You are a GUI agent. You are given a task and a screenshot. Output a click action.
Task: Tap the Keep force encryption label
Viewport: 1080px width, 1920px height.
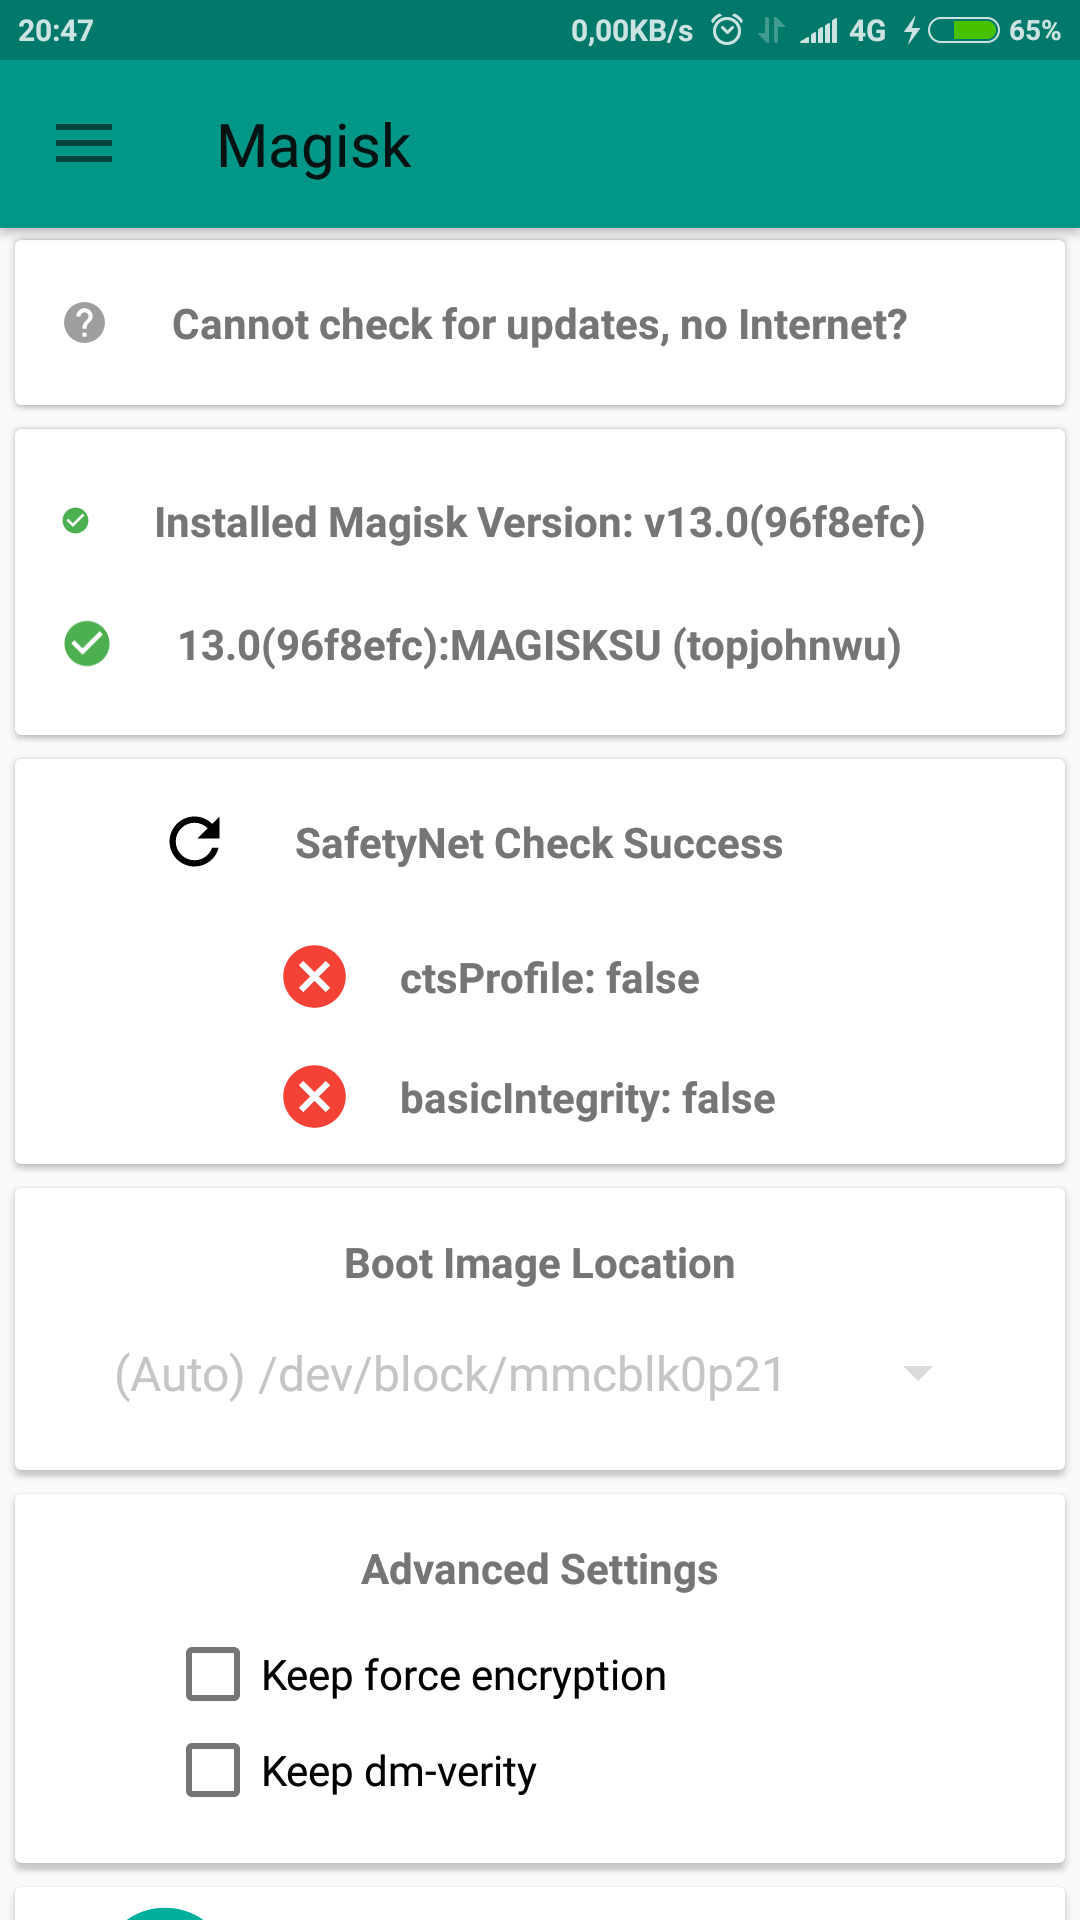pos(464,1676)
